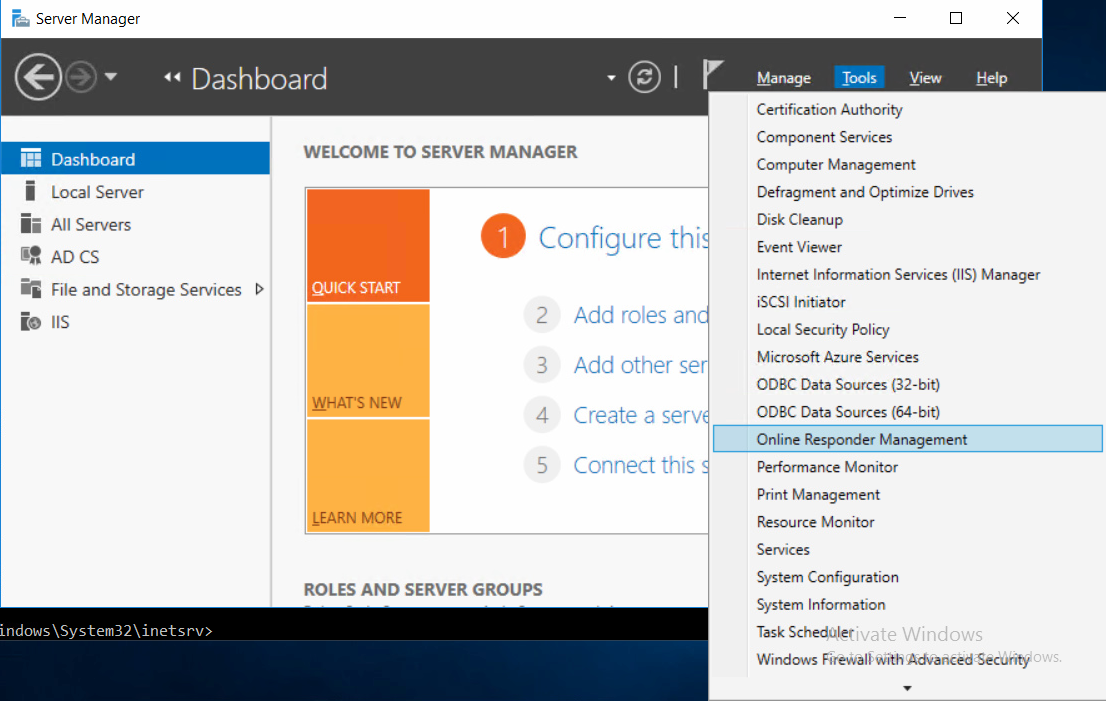Viewport: 1106px width, 701px height.
Task: Launch Task Scheduler
Action: 805,632
